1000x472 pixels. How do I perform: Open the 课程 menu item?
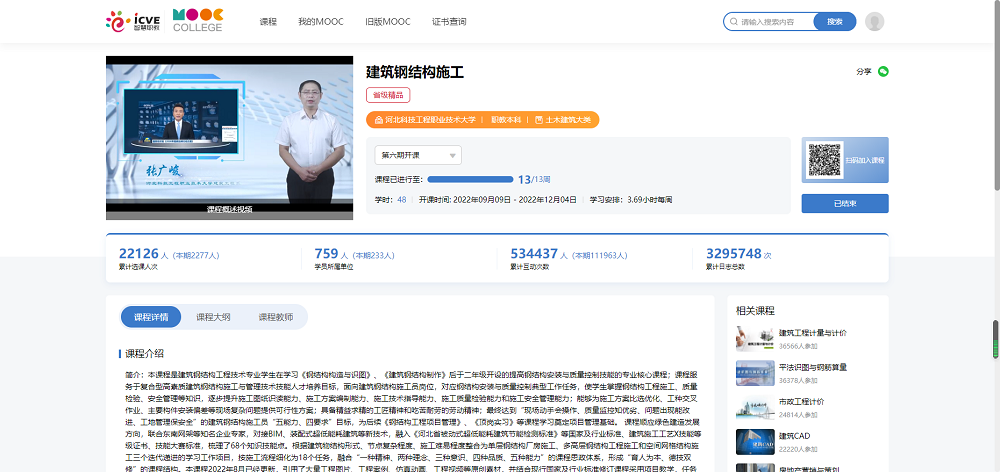[268, 21]
